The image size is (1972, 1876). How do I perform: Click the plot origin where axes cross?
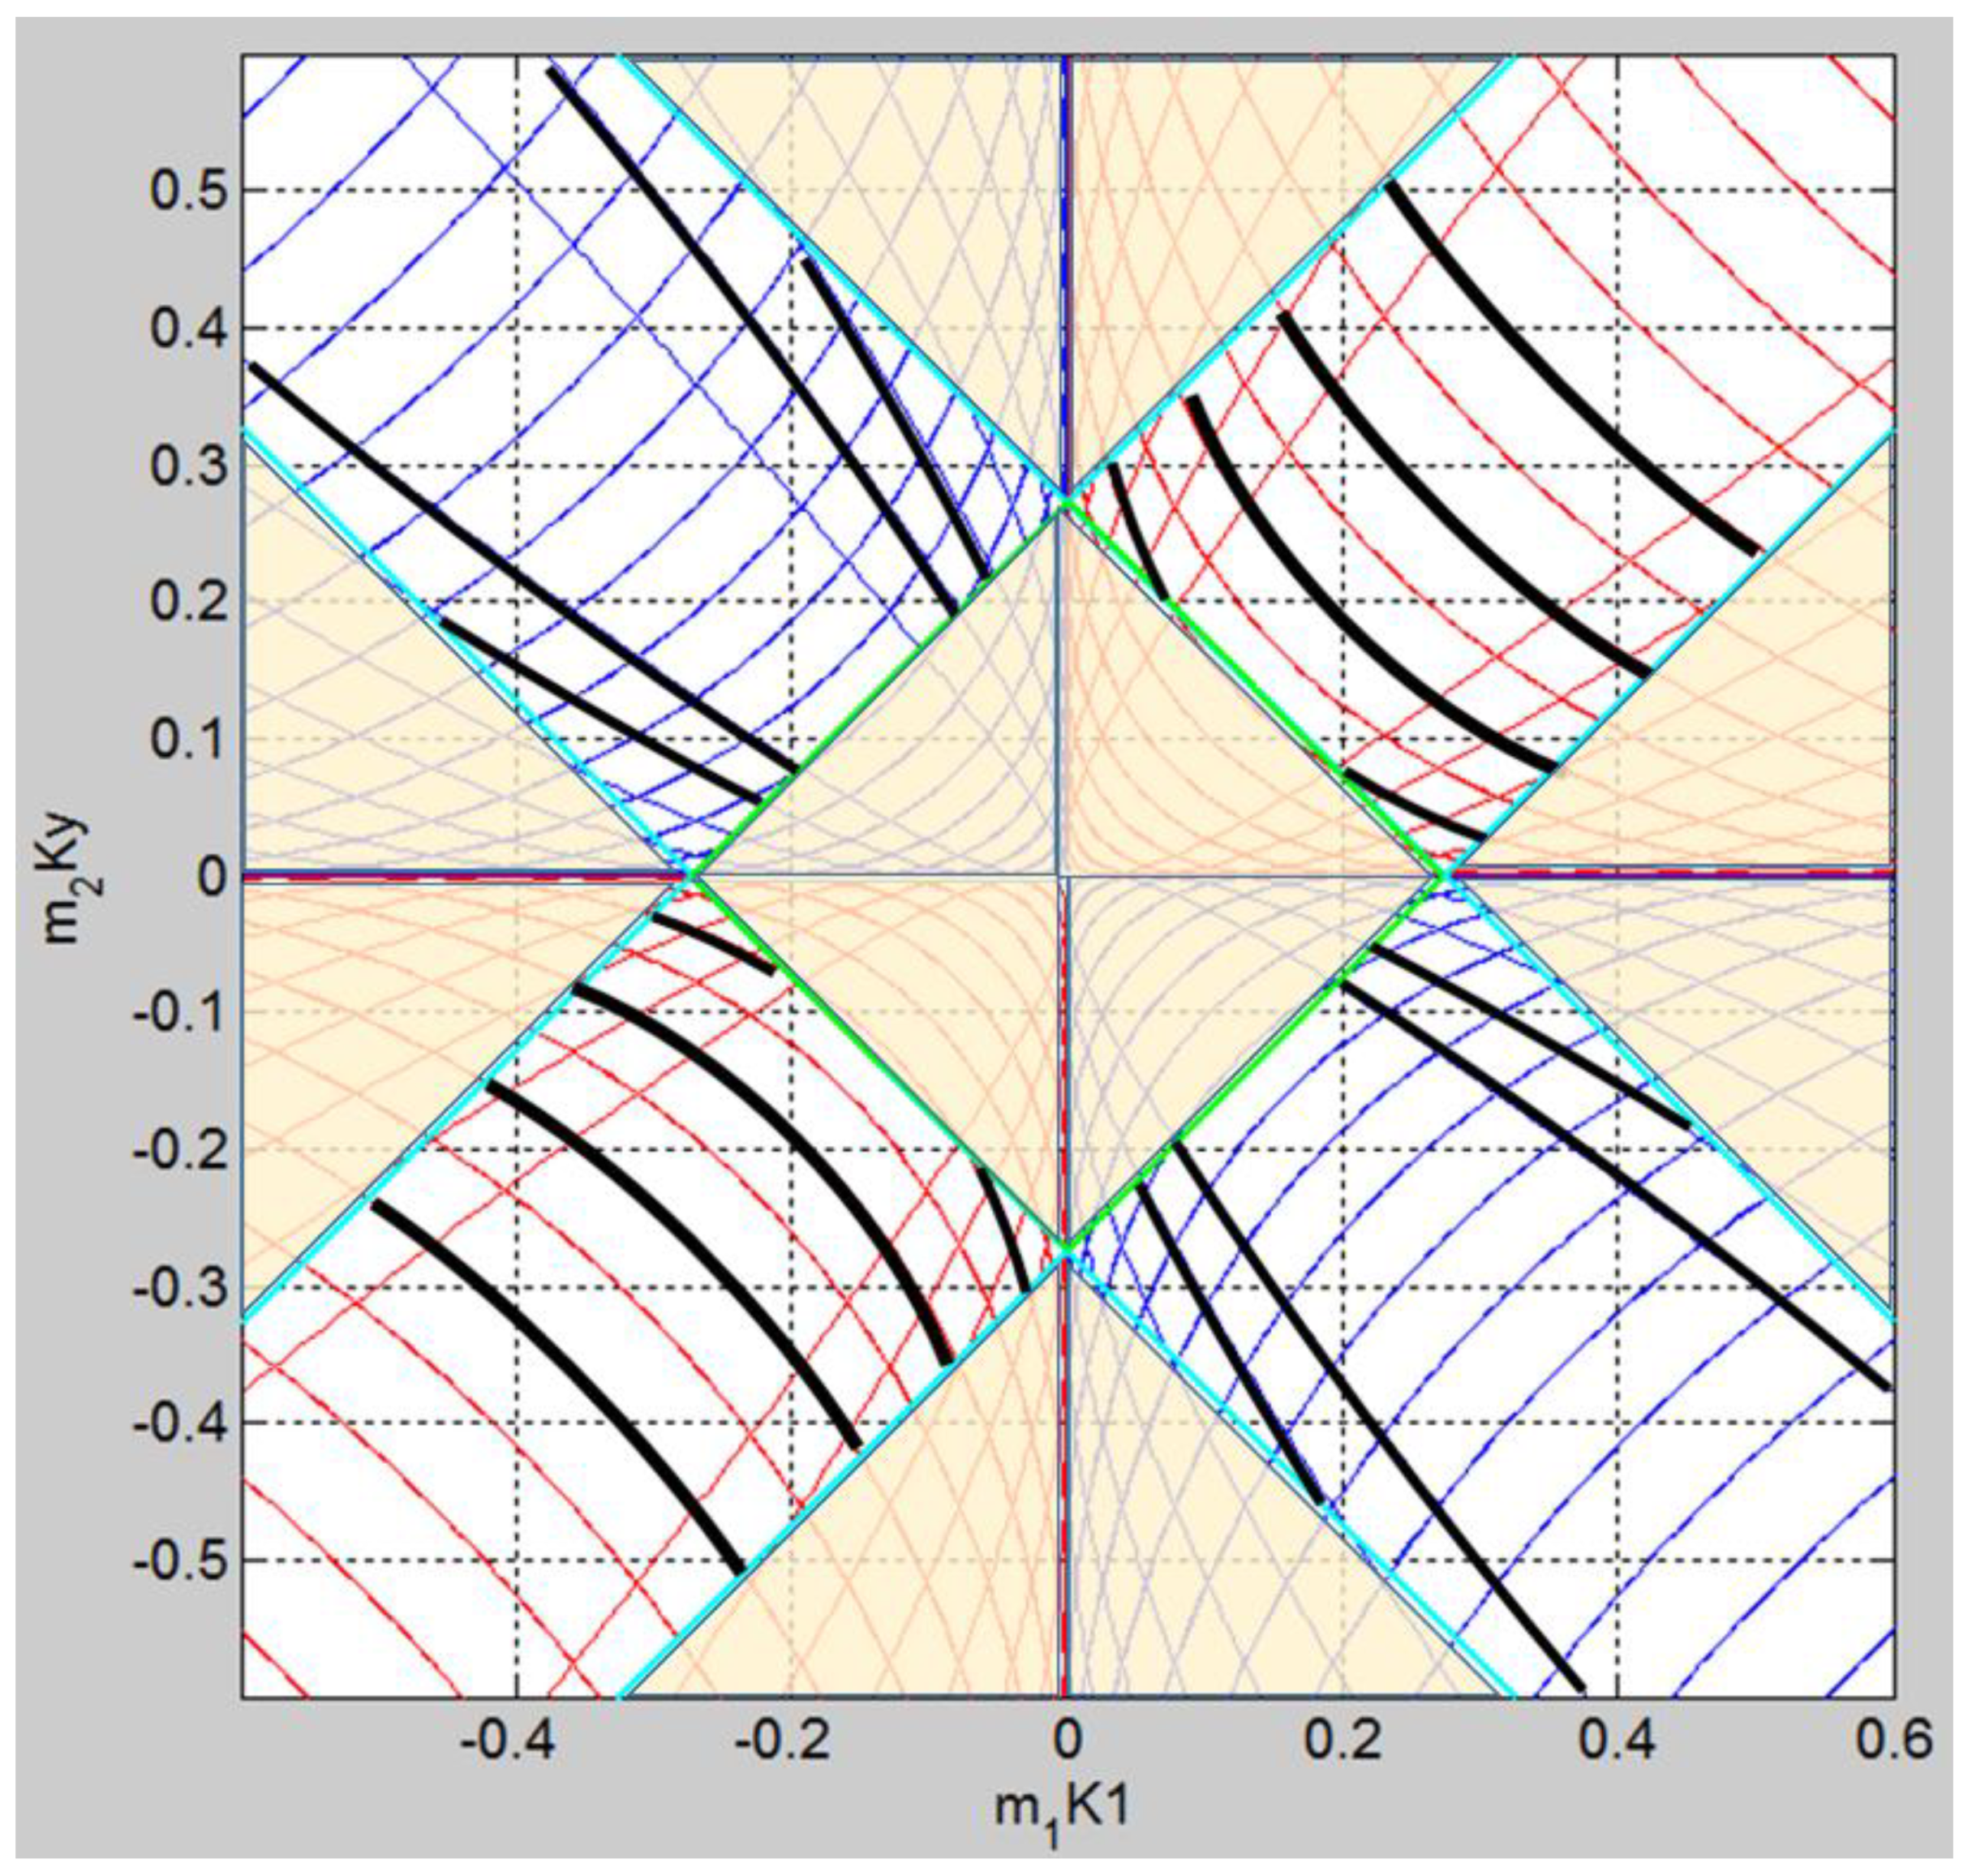(x=1066, y=877)
